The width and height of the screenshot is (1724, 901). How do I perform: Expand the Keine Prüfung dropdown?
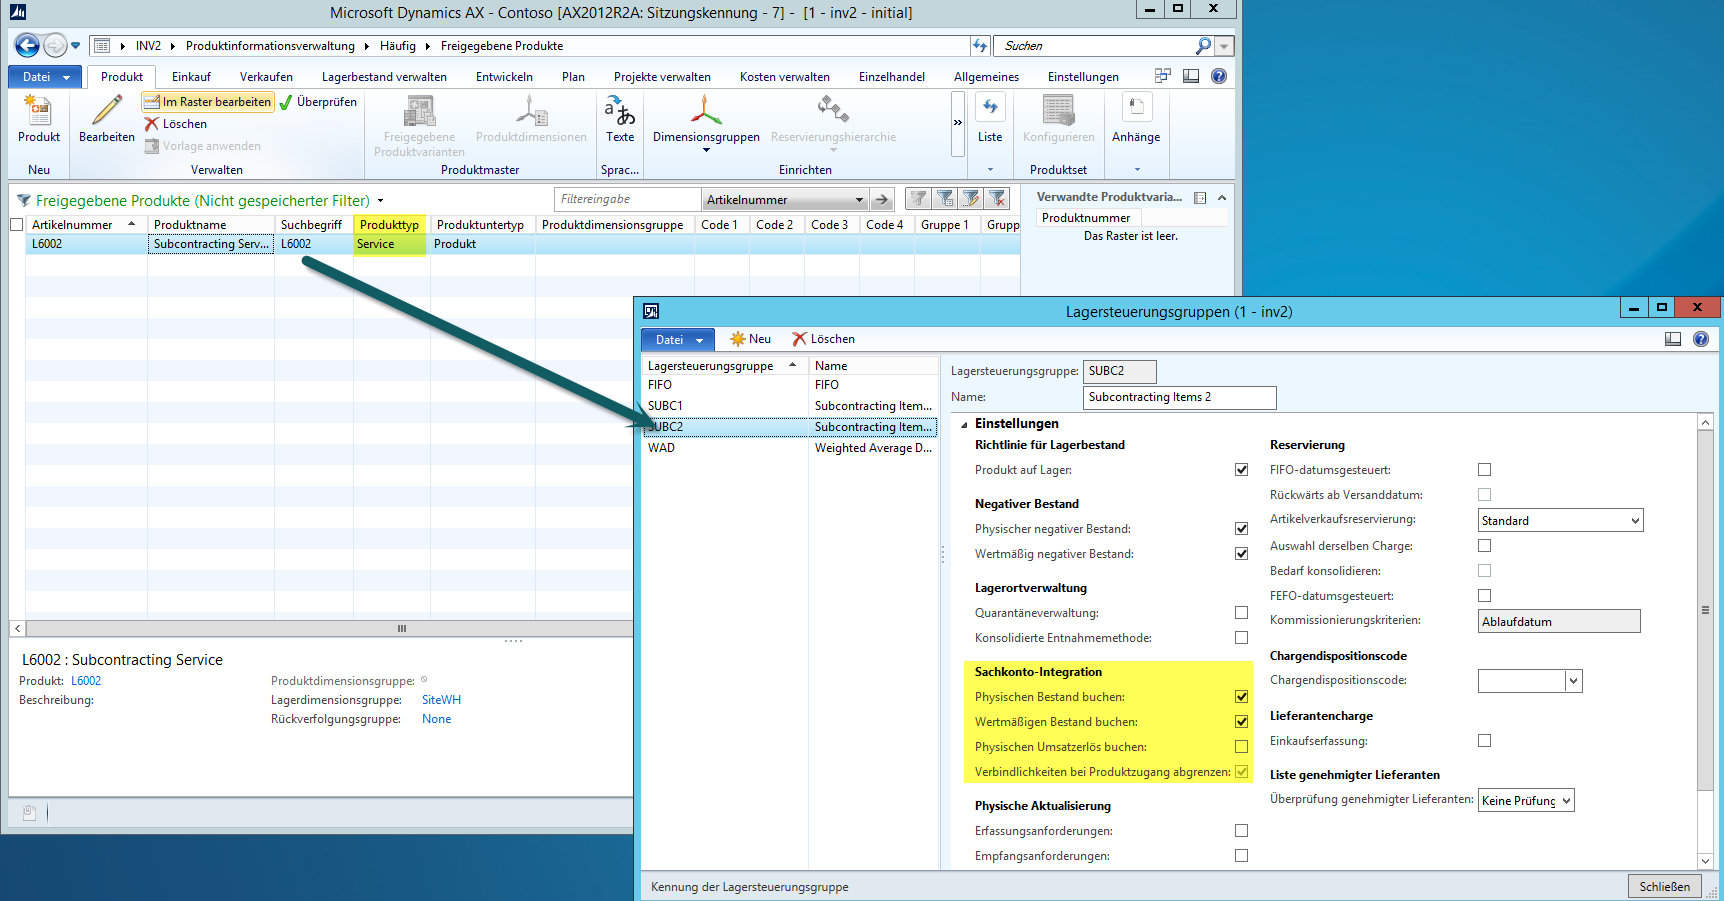coord(1566,801)
